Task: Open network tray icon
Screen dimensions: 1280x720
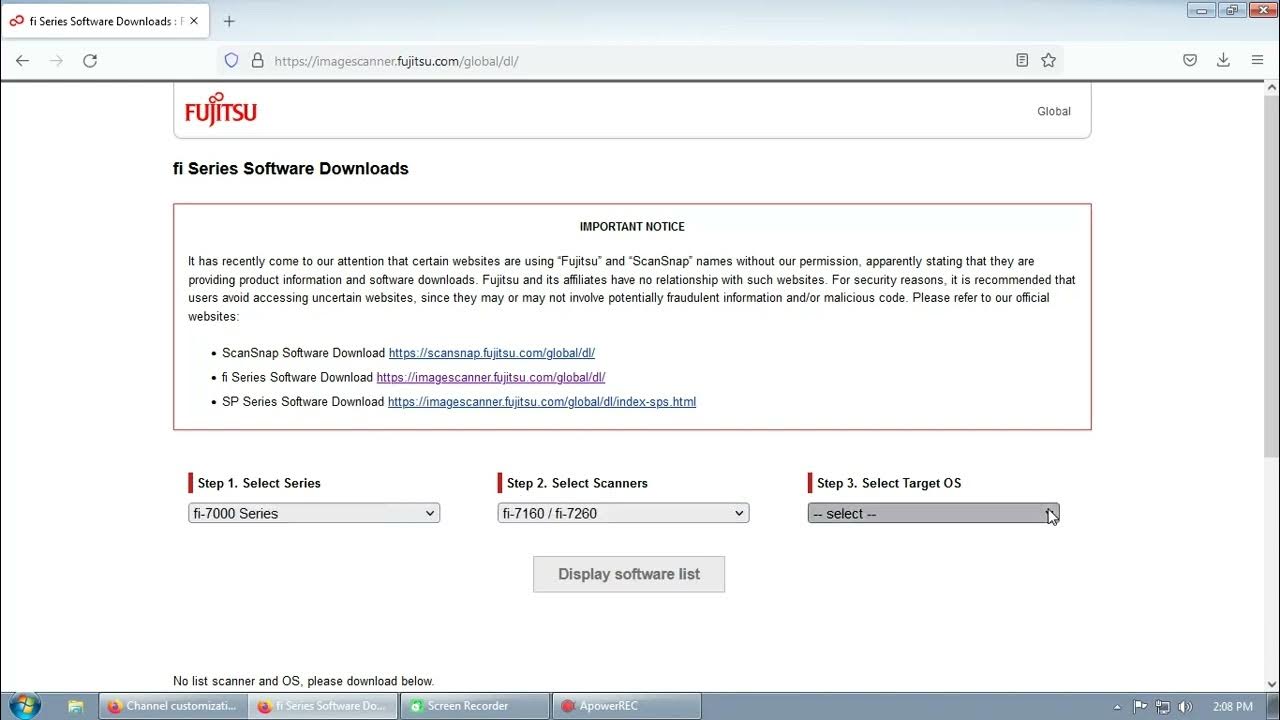Action: tap(1163, 706)
